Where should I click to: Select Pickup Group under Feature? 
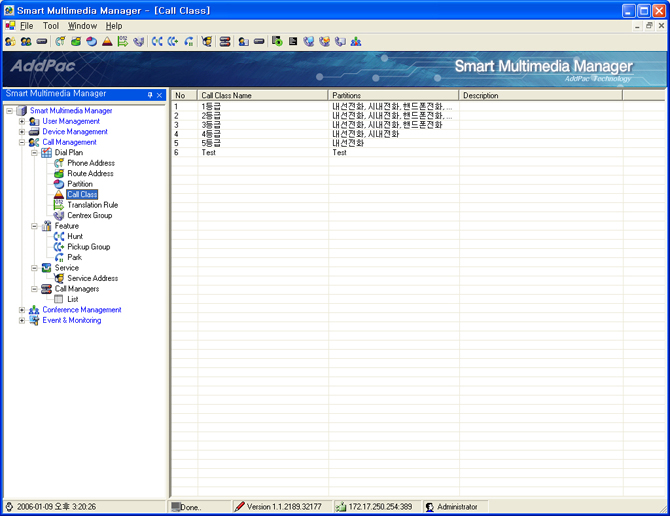[88, 247]
